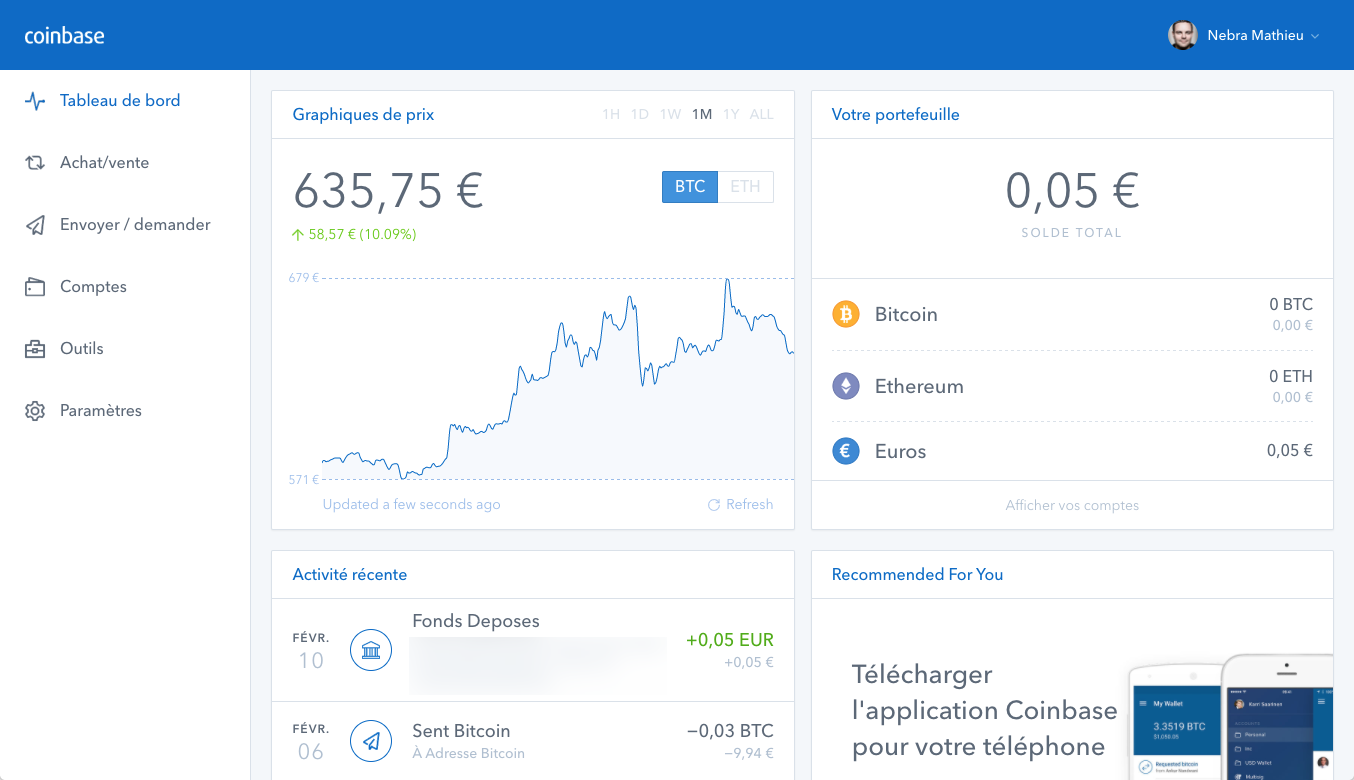Click the Tableau de bord pulse icon
1354x780 pixels.
[35, 101]
